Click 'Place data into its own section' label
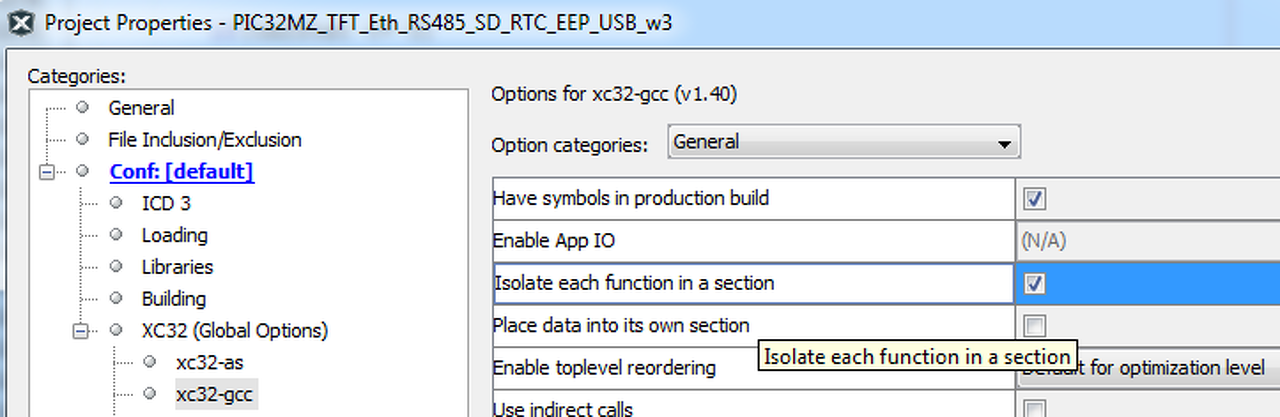 point(621,325)
